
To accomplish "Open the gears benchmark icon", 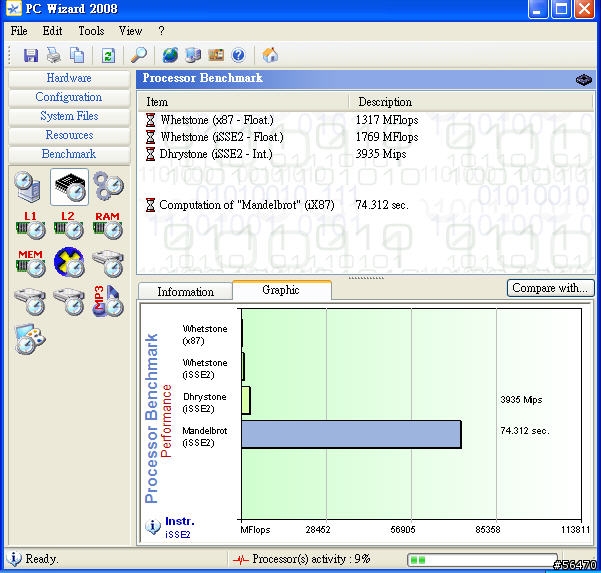I will click(109, 186).
